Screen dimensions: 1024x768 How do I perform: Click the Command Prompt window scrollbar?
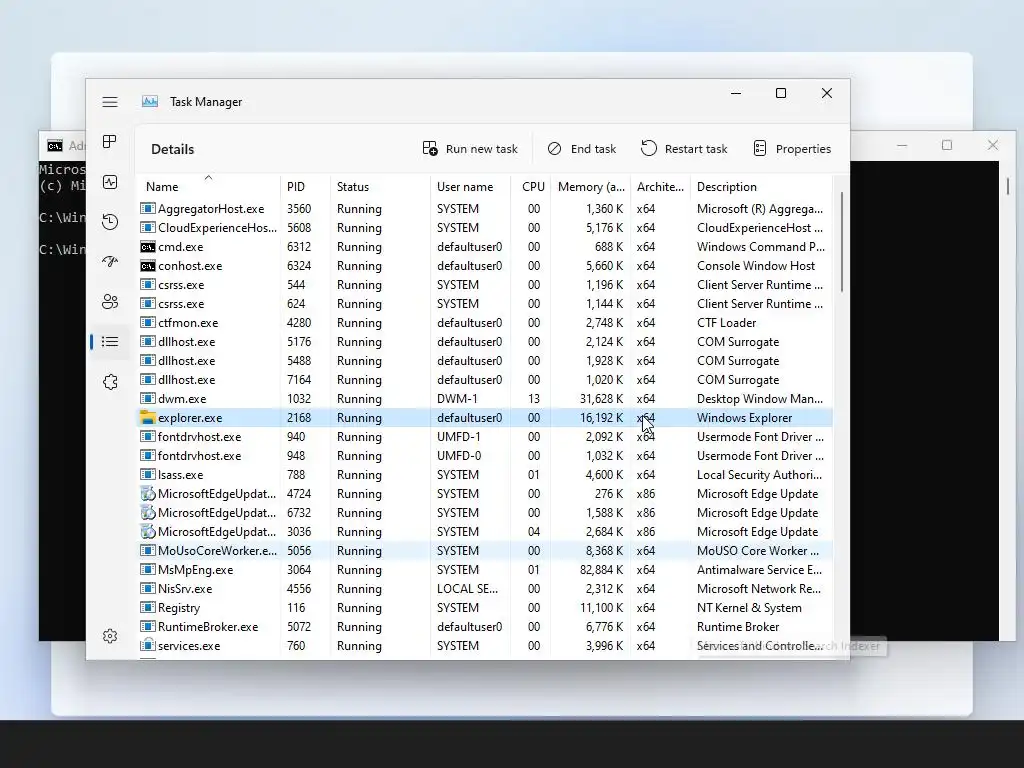click(1007, 187)
